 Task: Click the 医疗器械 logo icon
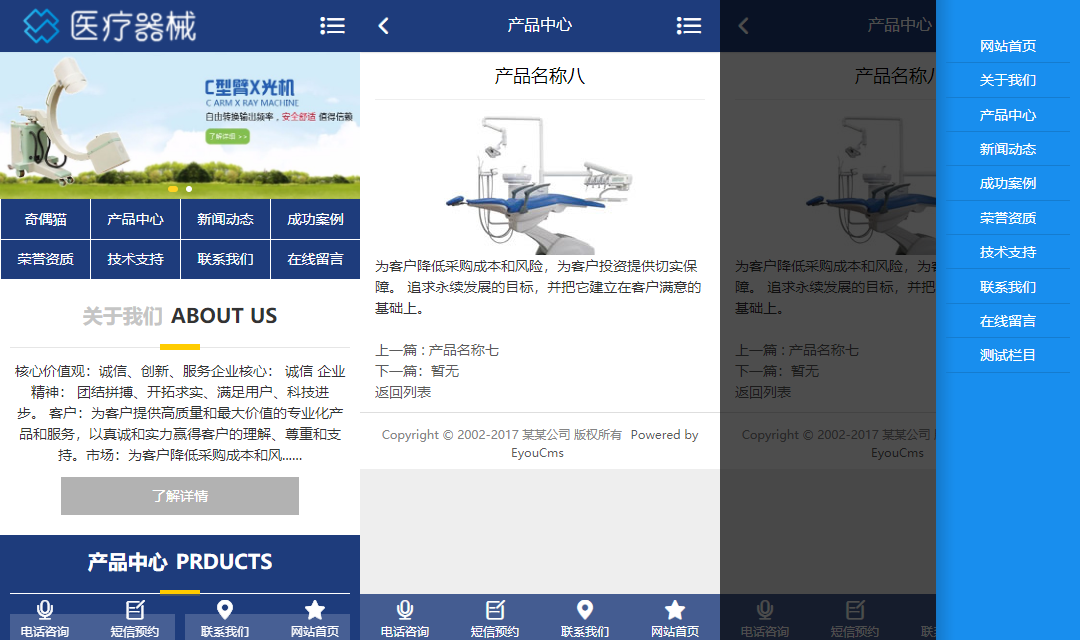tap(41, 26)
